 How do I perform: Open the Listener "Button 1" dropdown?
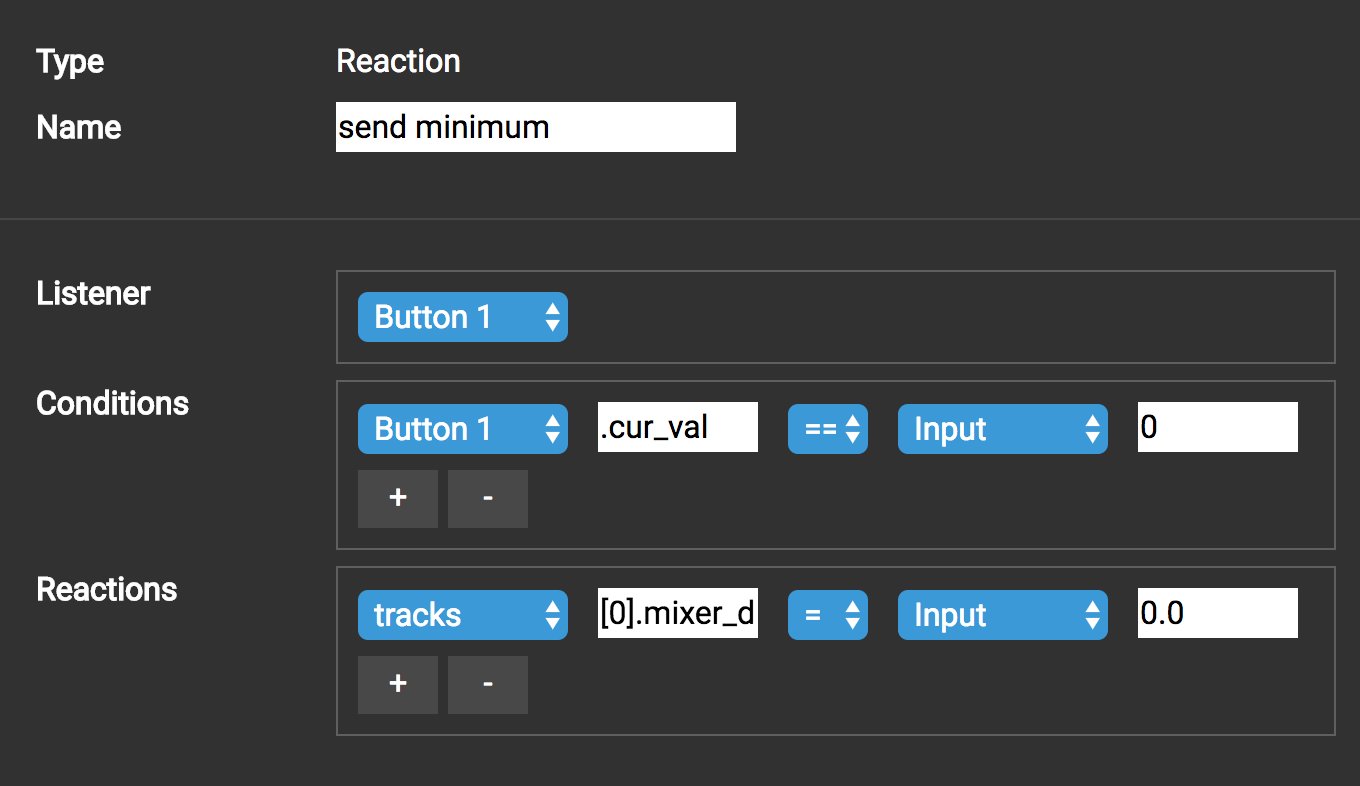click(x=463, y=317)
